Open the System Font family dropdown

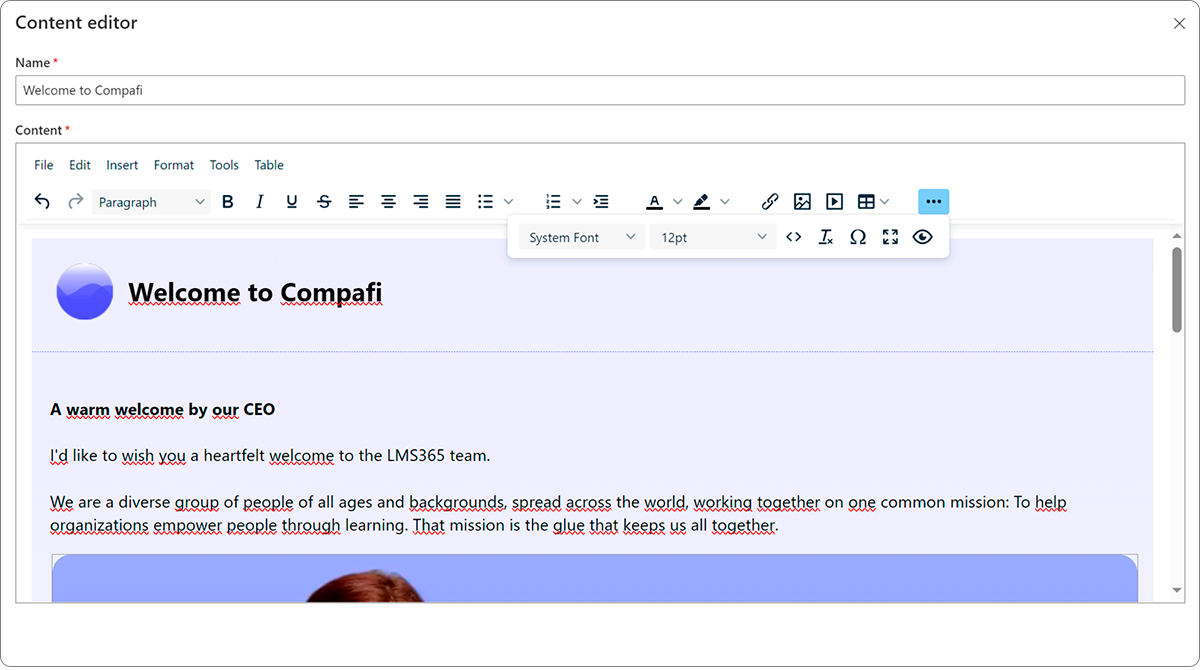coord(582,237)
